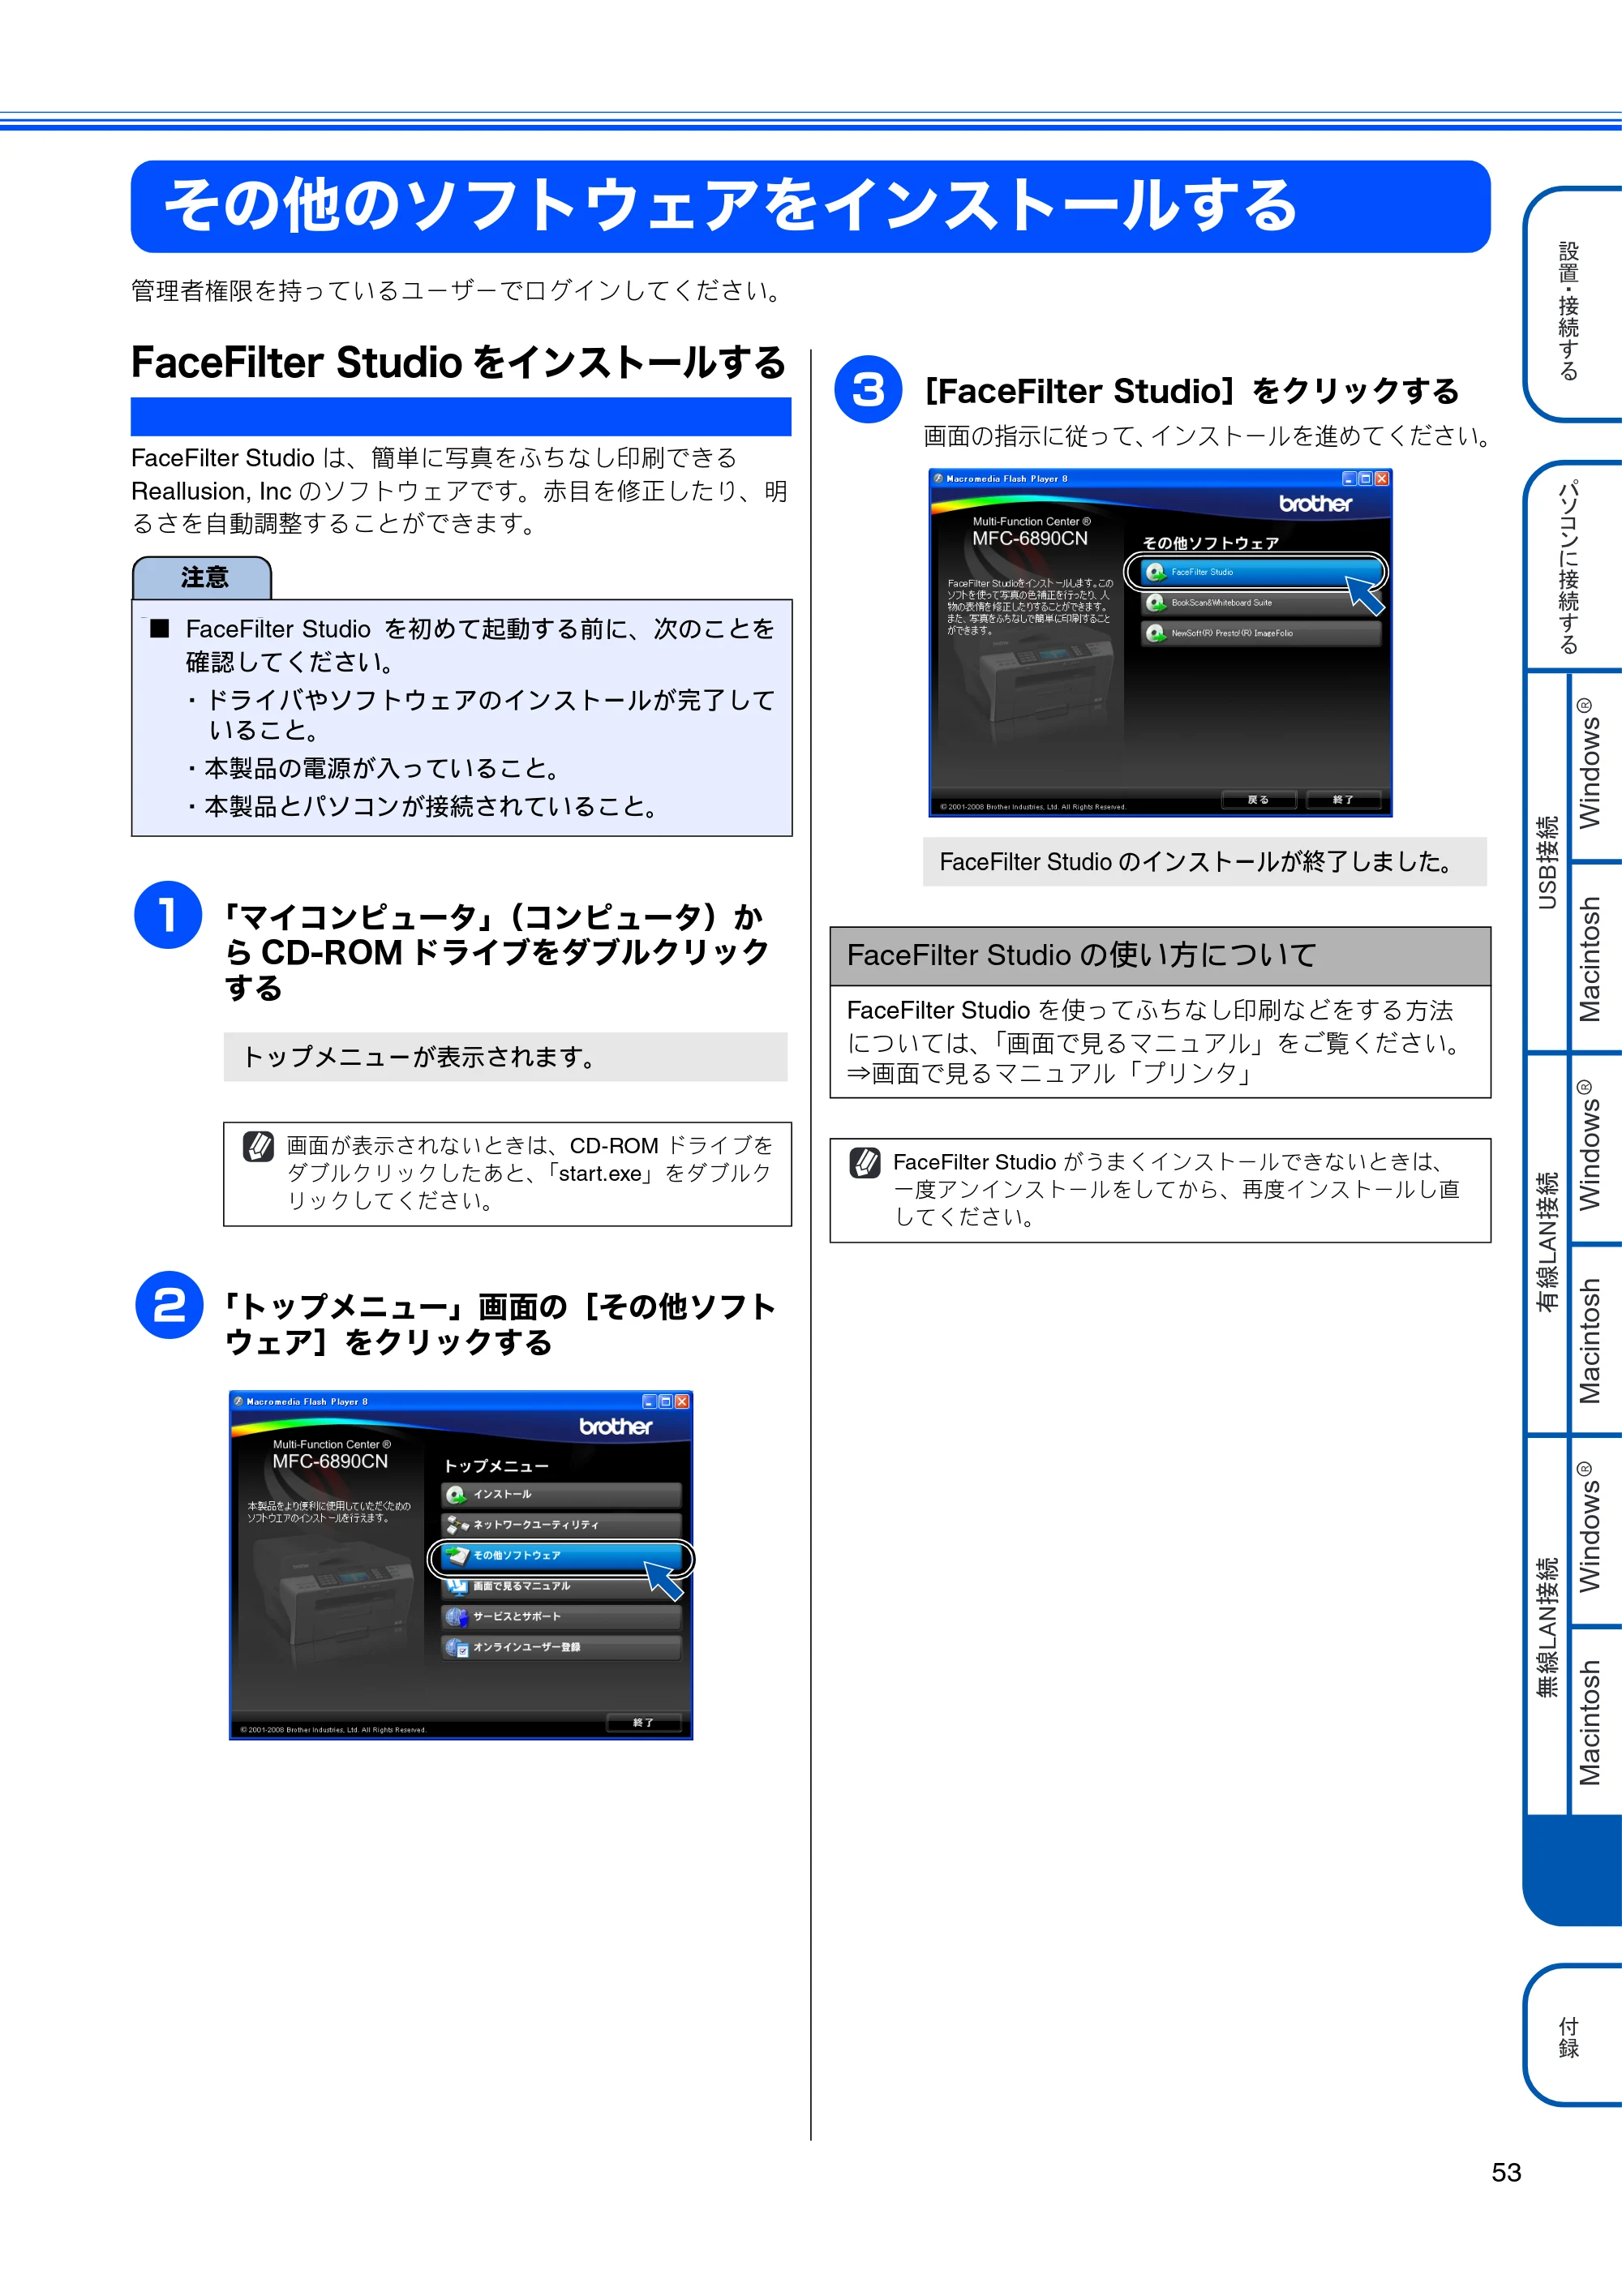Click Flash Player title icon in トップメニュー window
The height and width of the screenshot is (2296, 1622).
pyautogui.click(x=238, y=1402)
